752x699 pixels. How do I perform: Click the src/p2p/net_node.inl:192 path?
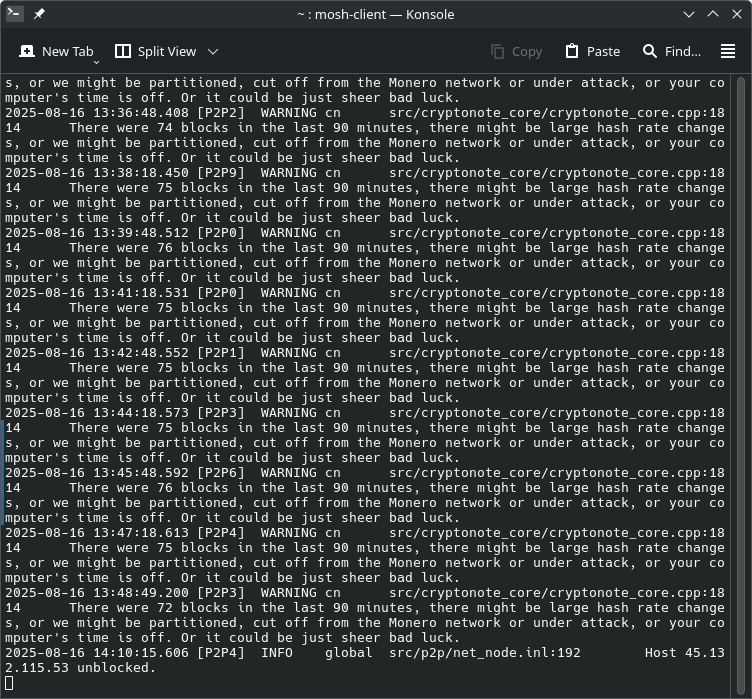(x=484, y=652)
